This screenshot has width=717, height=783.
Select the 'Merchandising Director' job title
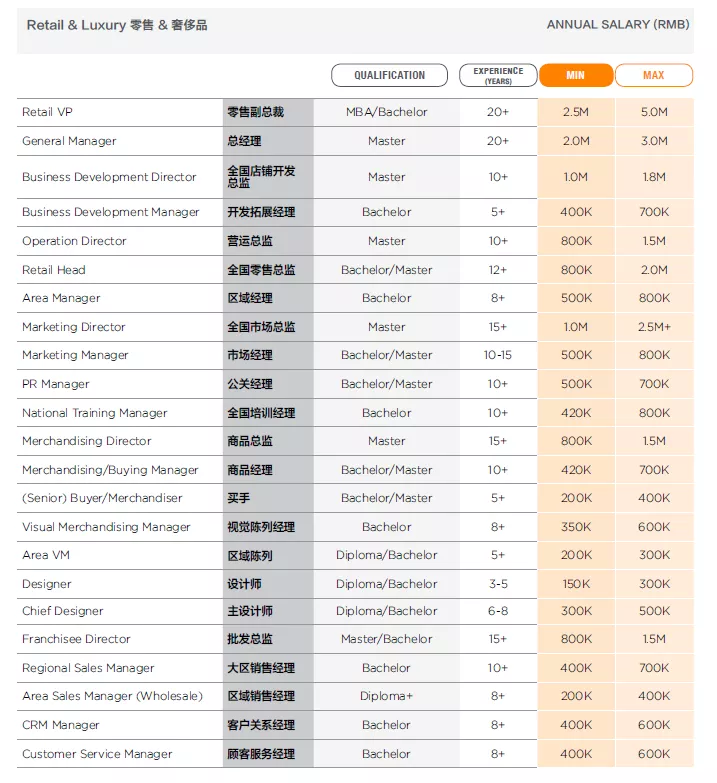tap(86, 441)
